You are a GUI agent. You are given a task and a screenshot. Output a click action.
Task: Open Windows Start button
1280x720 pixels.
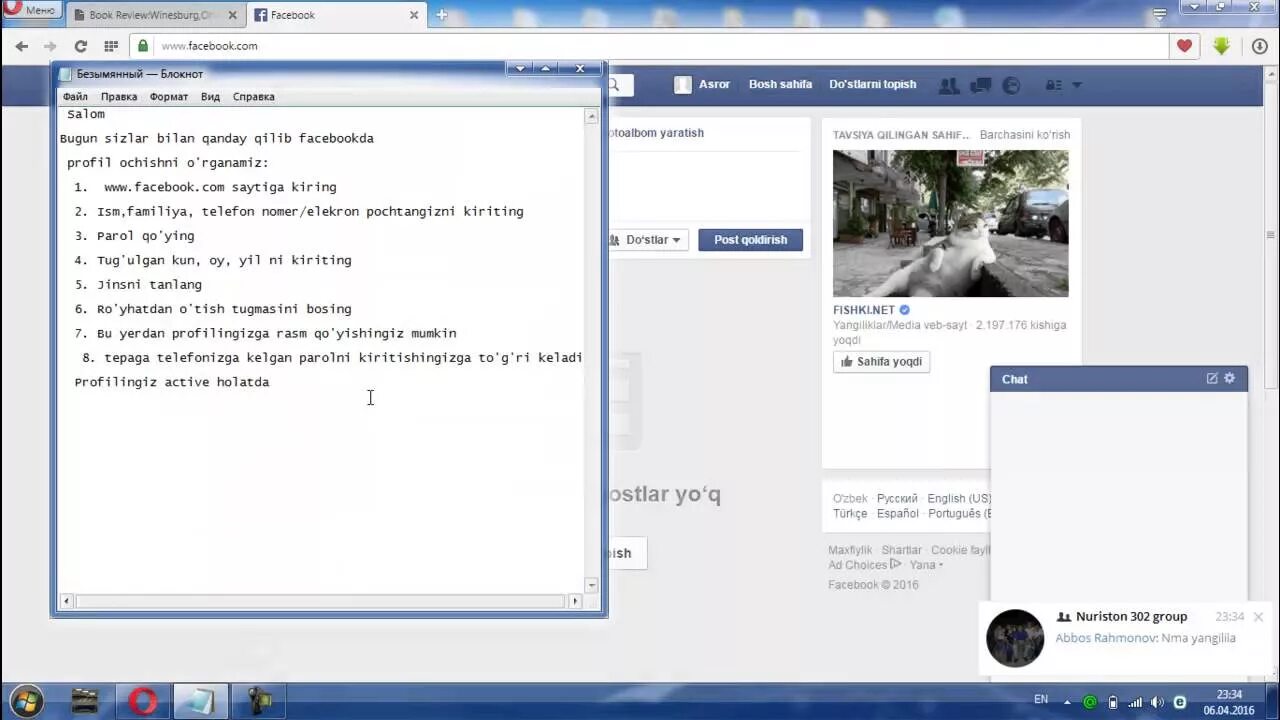coord(24,701)
